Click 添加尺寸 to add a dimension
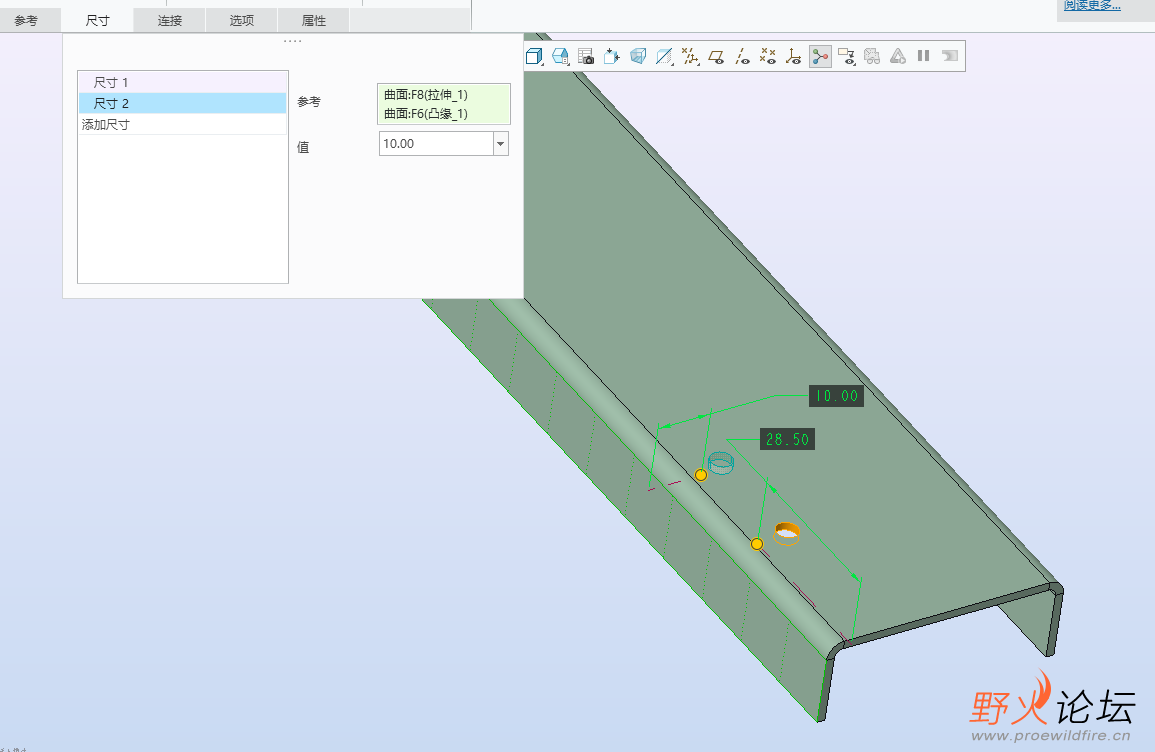The height and width of the screenshot is (752, 1155). click(x=183, y=124)
